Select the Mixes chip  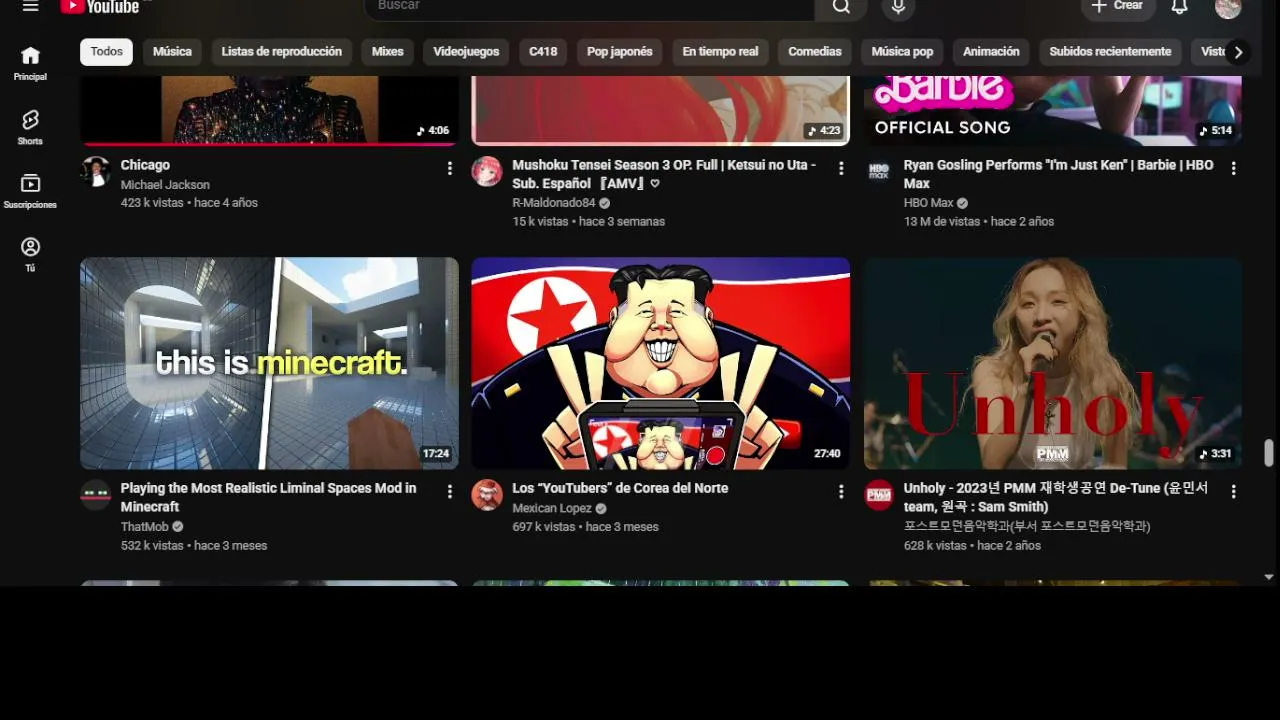388,52
